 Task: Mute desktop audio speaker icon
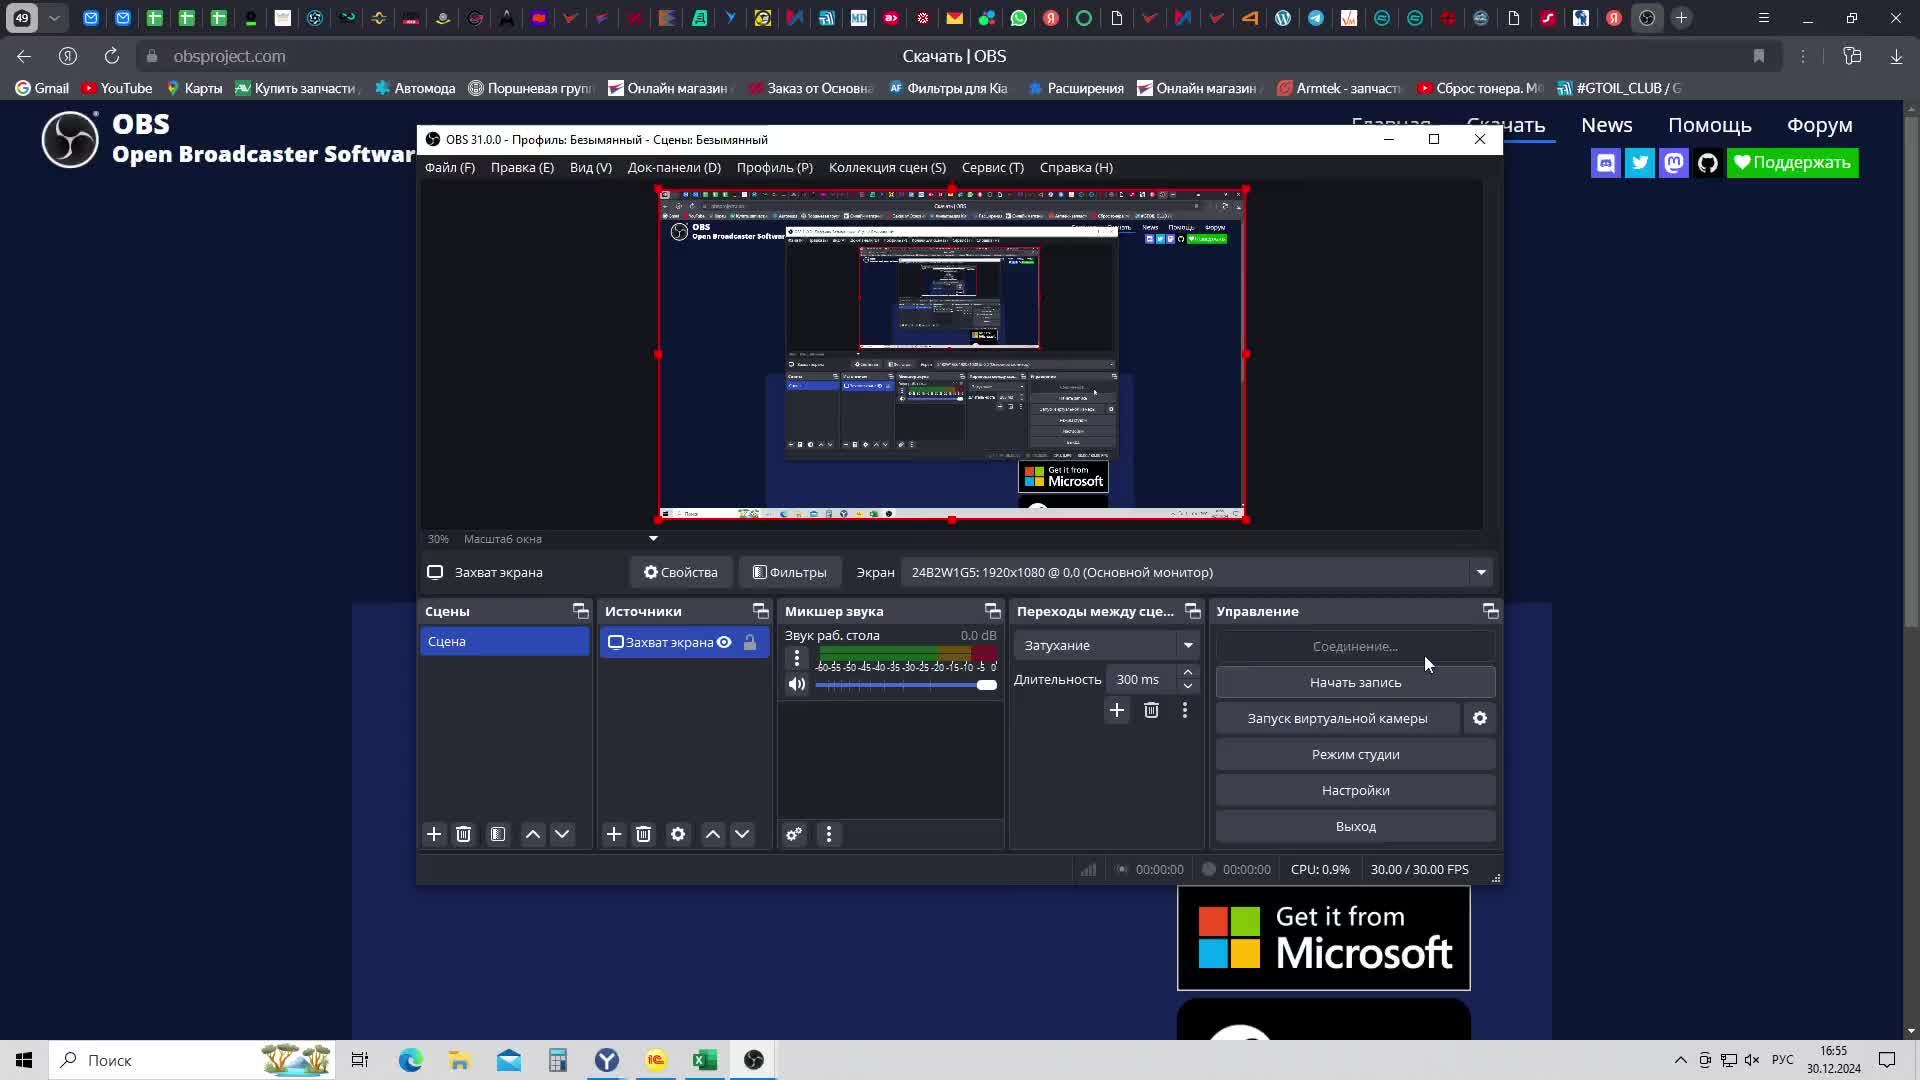tap(797, 684)
